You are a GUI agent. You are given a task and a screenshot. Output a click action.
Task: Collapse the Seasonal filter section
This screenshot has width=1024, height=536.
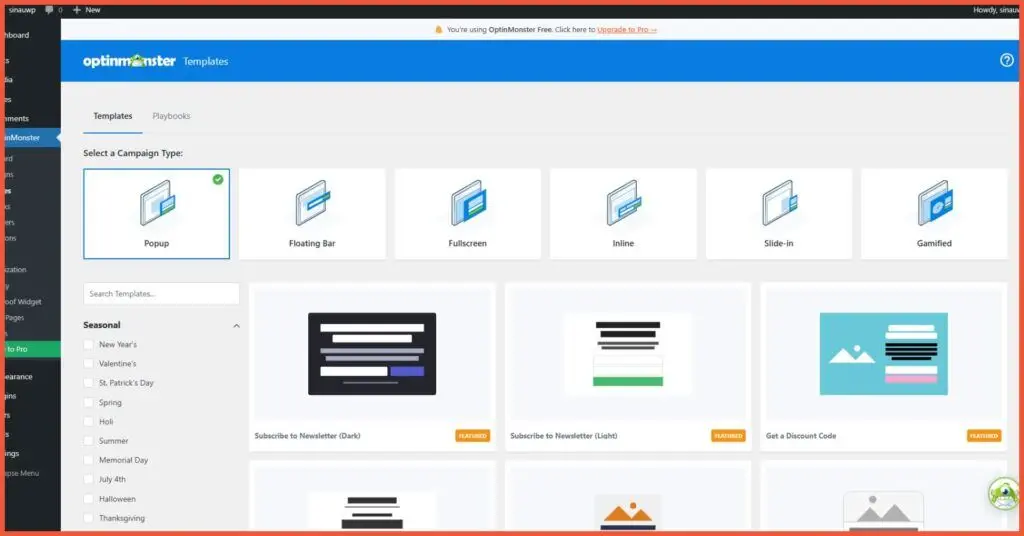pos(236,326)
